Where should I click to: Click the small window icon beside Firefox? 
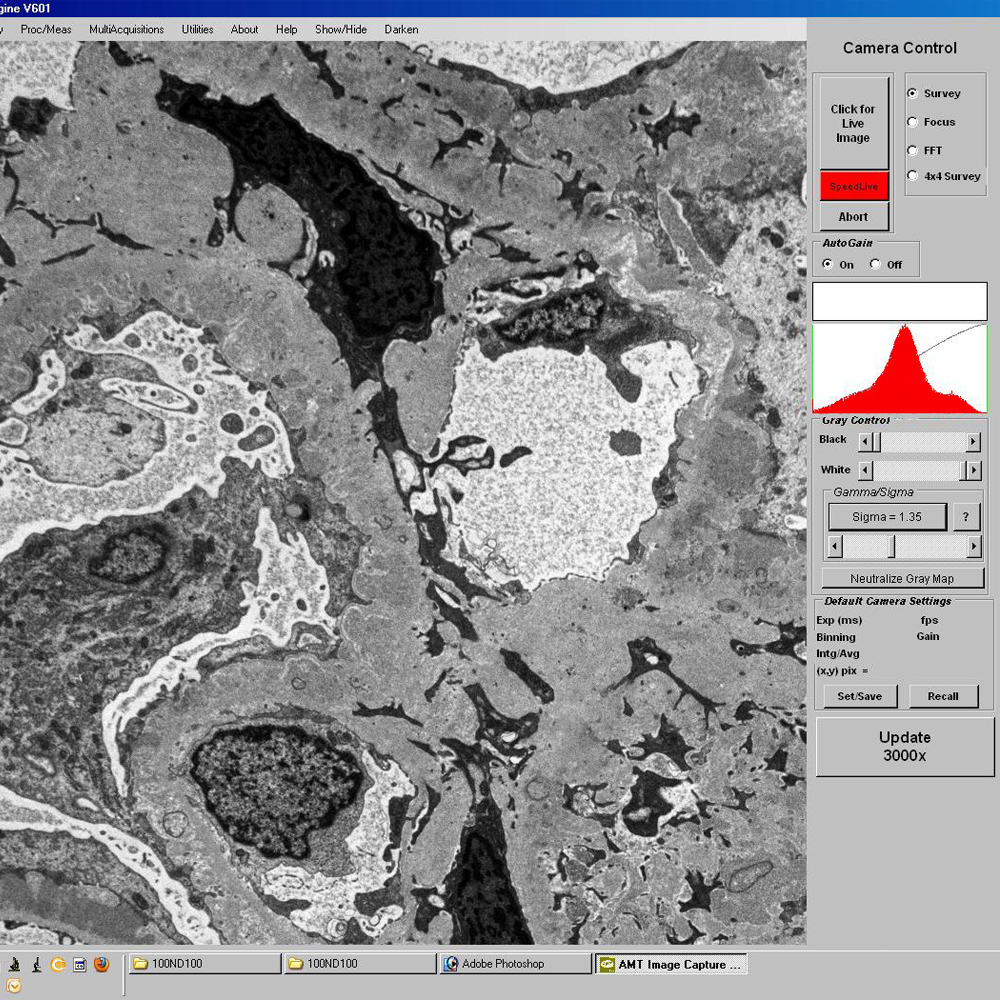click(x=80, y=964)
